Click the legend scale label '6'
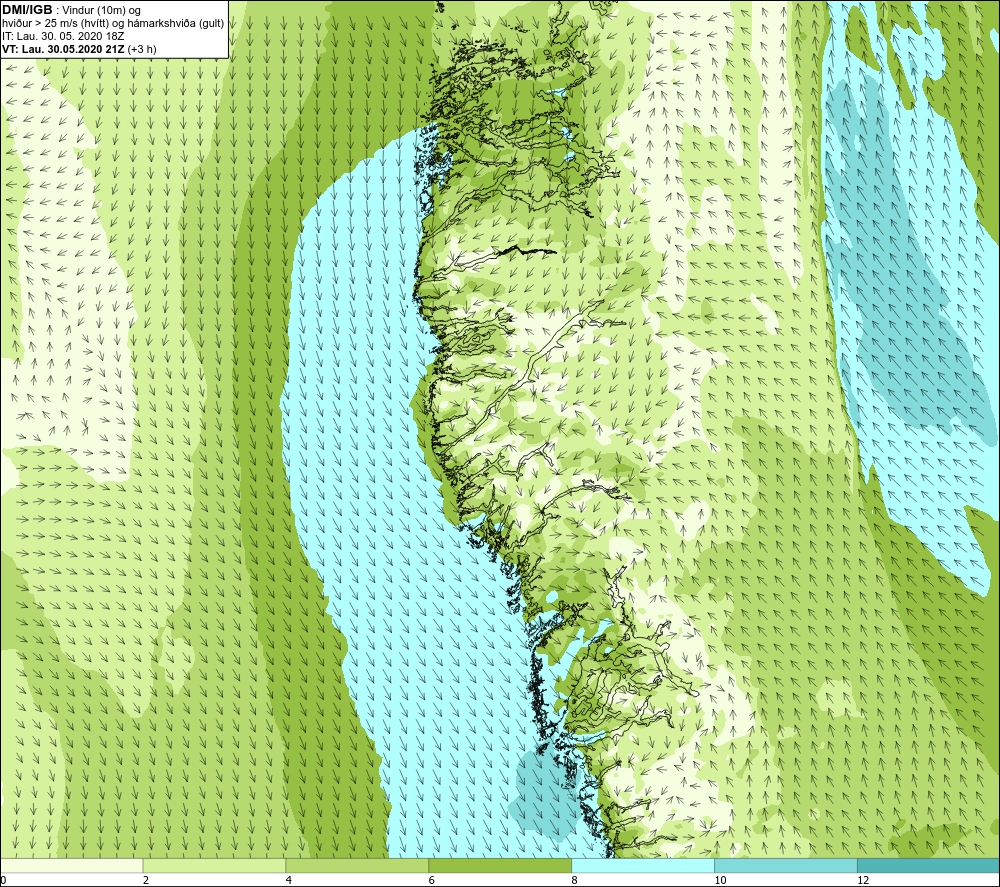This screenshot has height=887, width=1000. pyautogui.click(x=432, y=880)
